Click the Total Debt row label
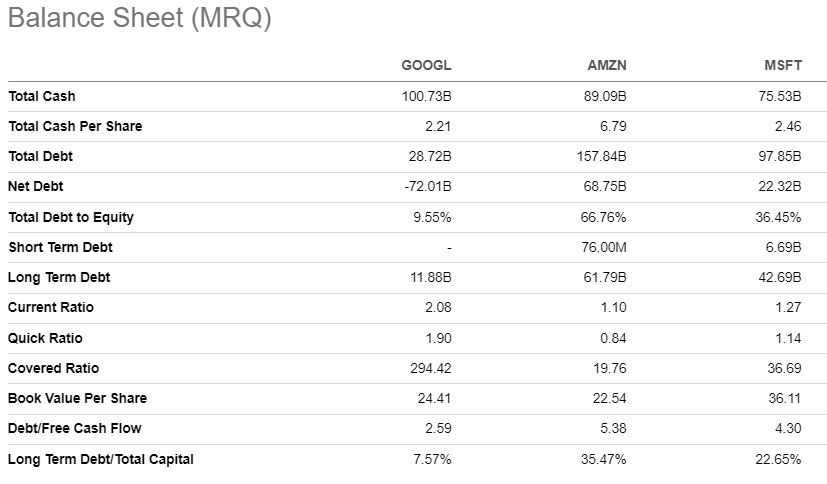This screenshot has width=827, height=484. tap(41, 157)
